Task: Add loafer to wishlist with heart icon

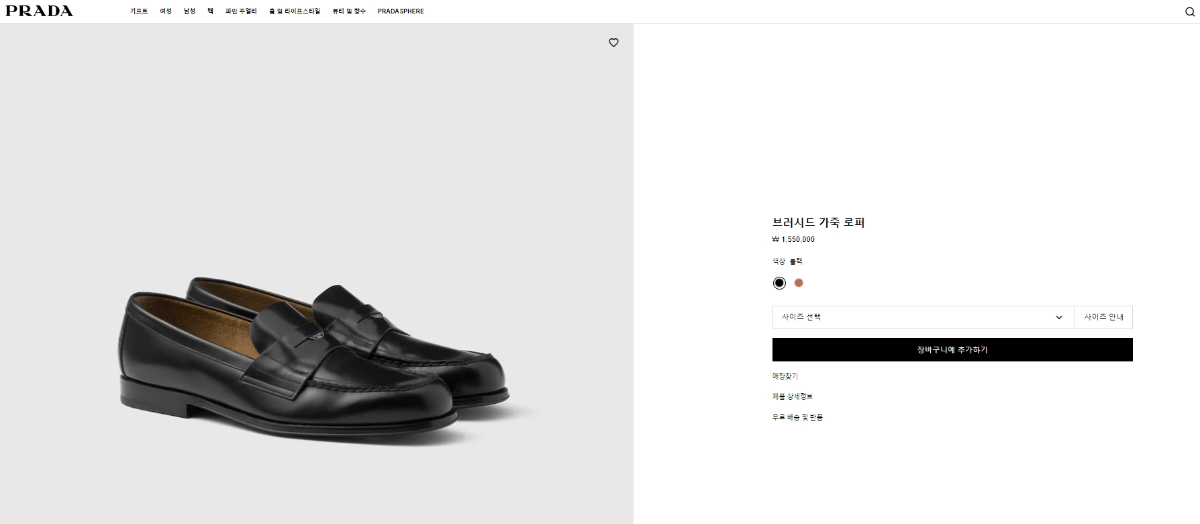Action: (614, 42)
